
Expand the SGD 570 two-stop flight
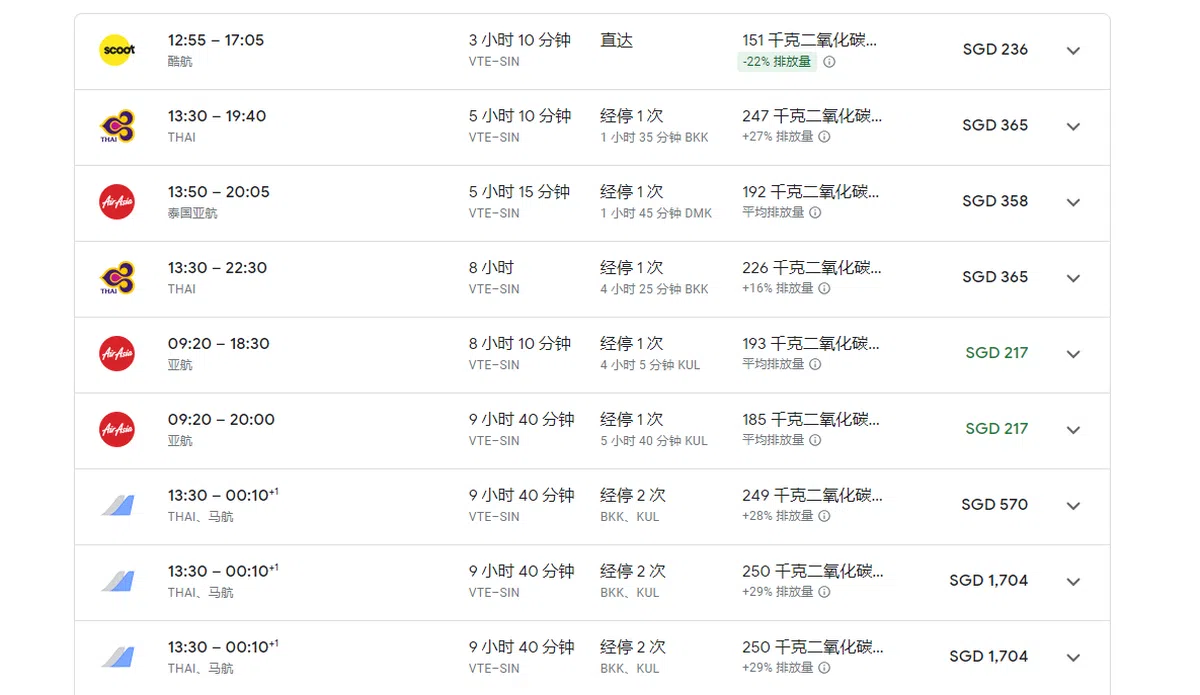click(x=1073, y=506)
